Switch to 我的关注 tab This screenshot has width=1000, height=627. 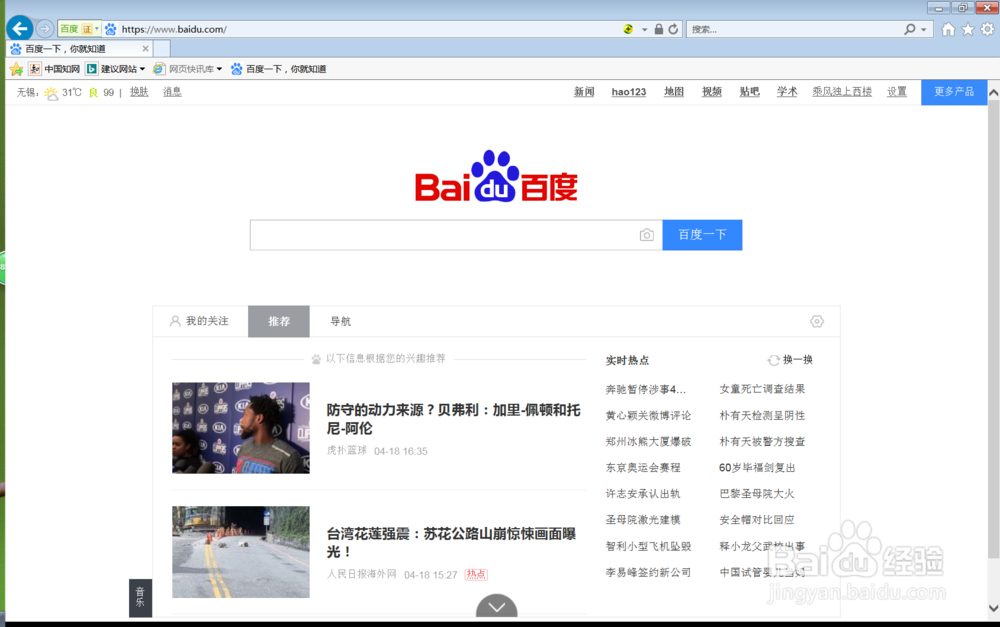(x=200, y=321)
